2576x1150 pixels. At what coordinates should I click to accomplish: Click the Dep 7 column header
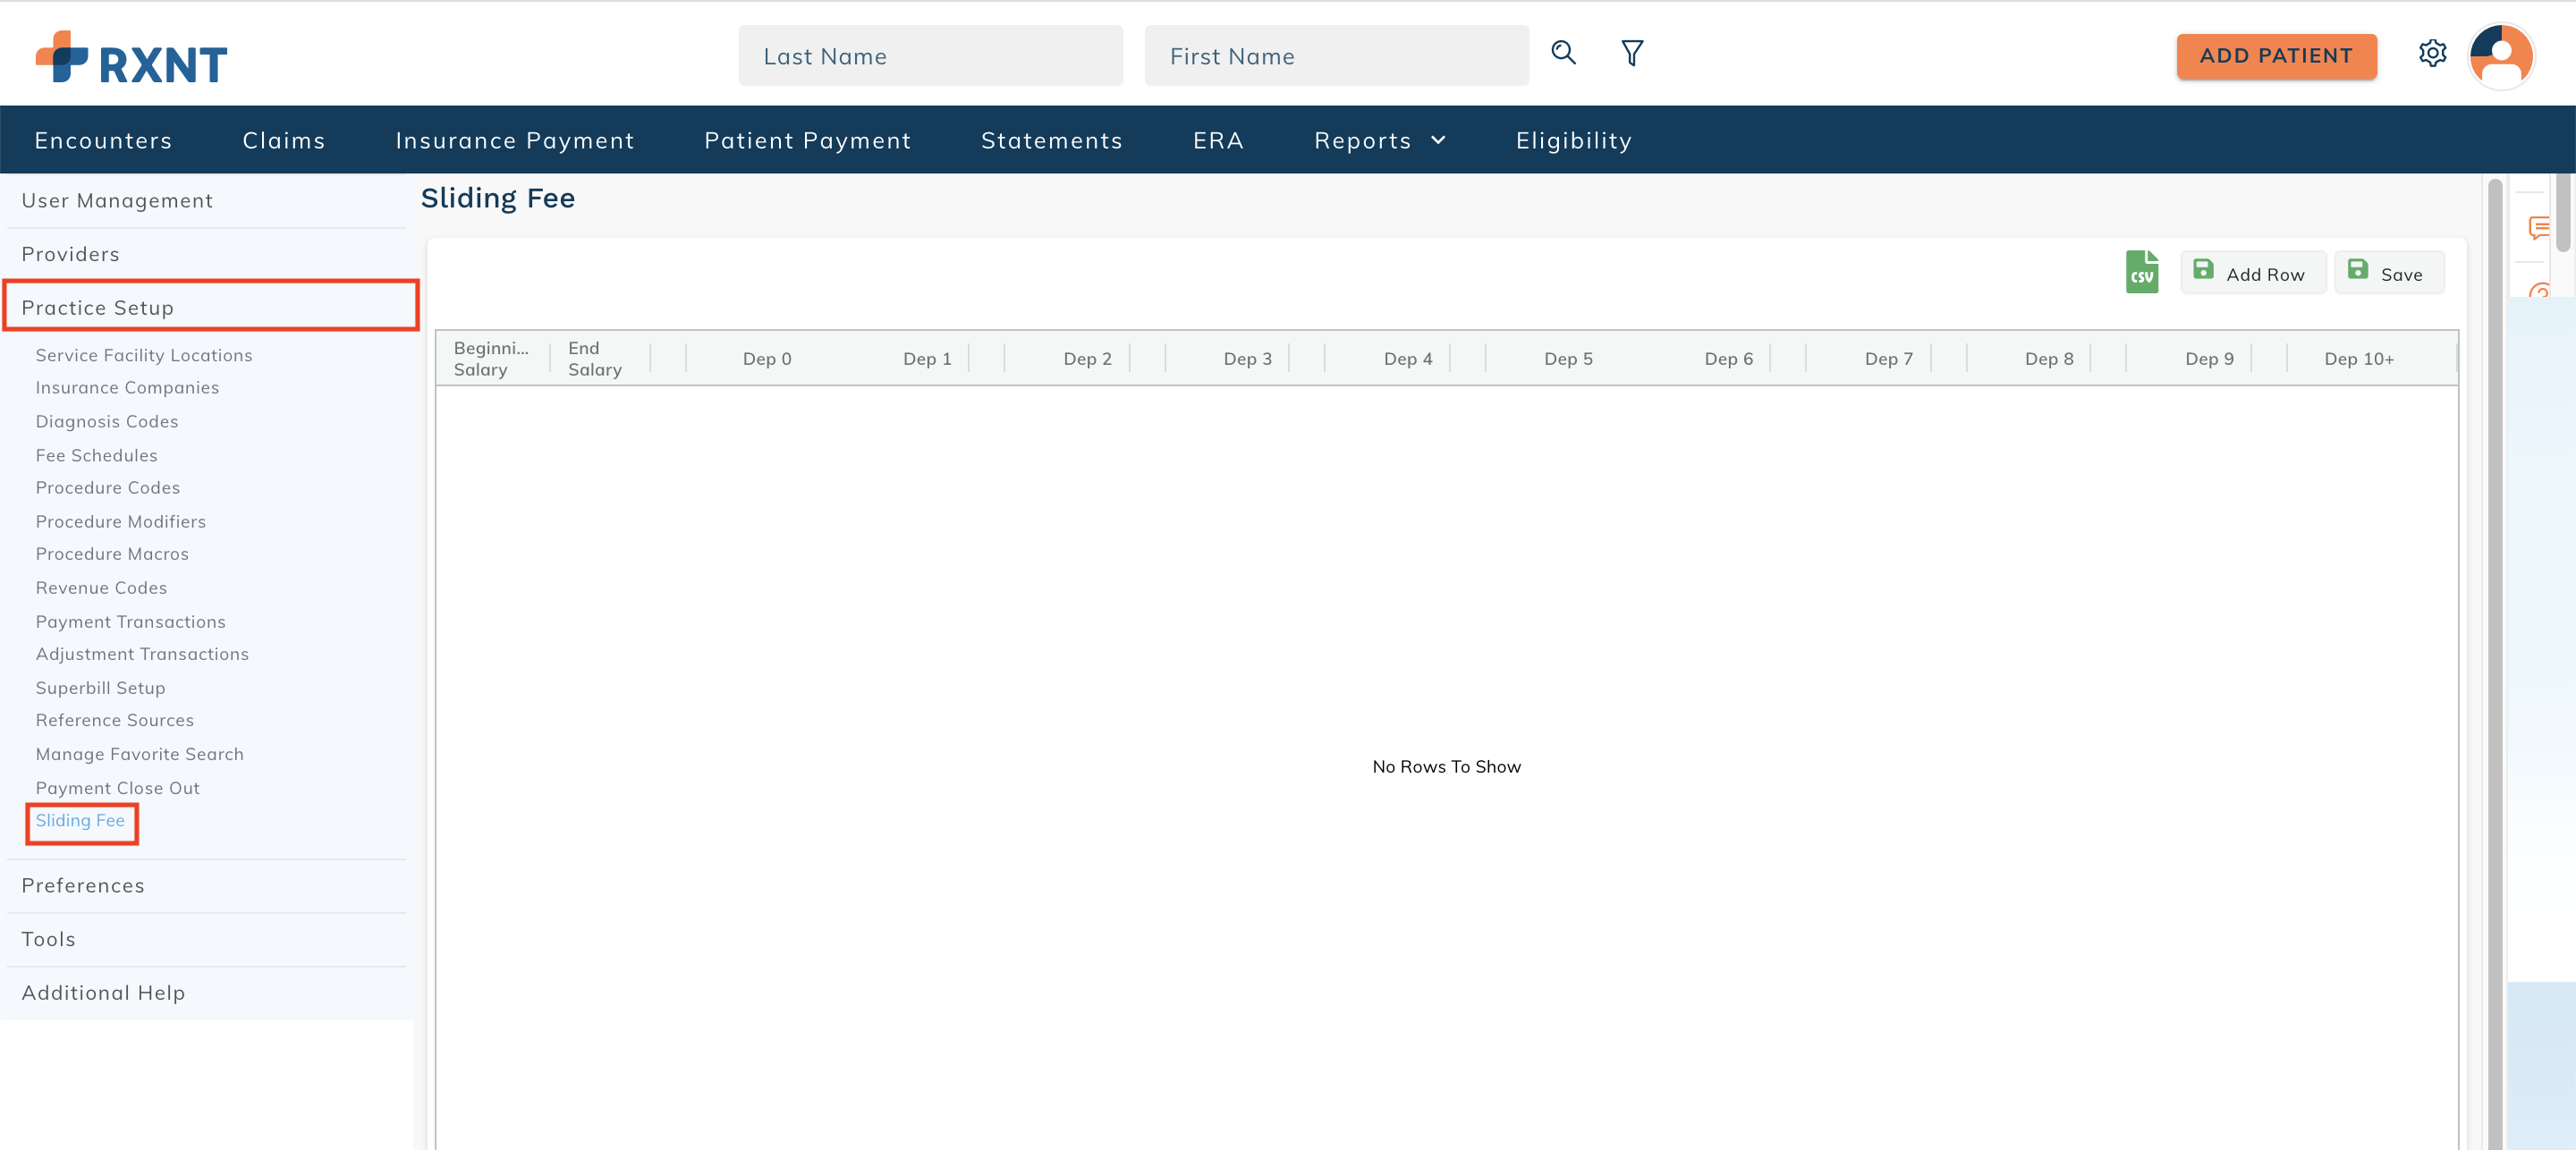1888,358
